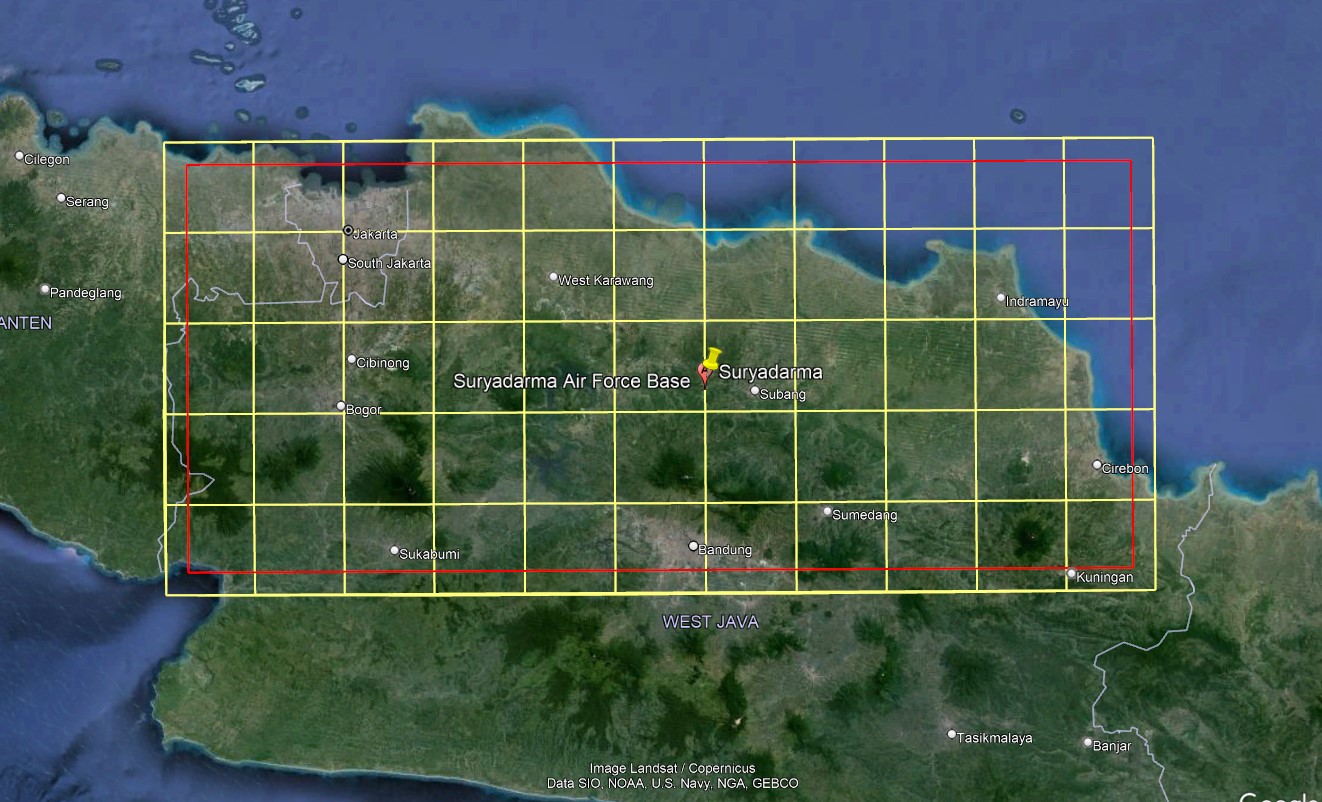Click the Sumedang place label
Viewport: 1322px width, 802px height.
point(865,516)
